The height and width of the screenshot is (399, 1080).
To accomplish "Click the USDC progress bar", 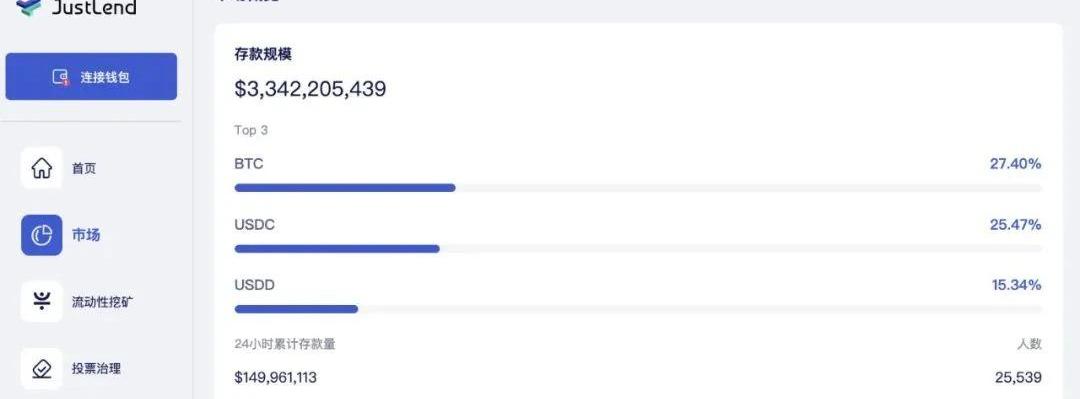I will [x=638, y=248].
